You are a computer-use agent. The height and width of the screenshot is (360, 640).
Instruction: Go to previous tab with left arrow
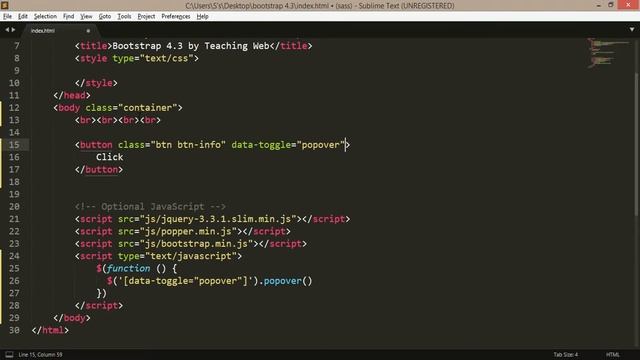tap(7, 30)
